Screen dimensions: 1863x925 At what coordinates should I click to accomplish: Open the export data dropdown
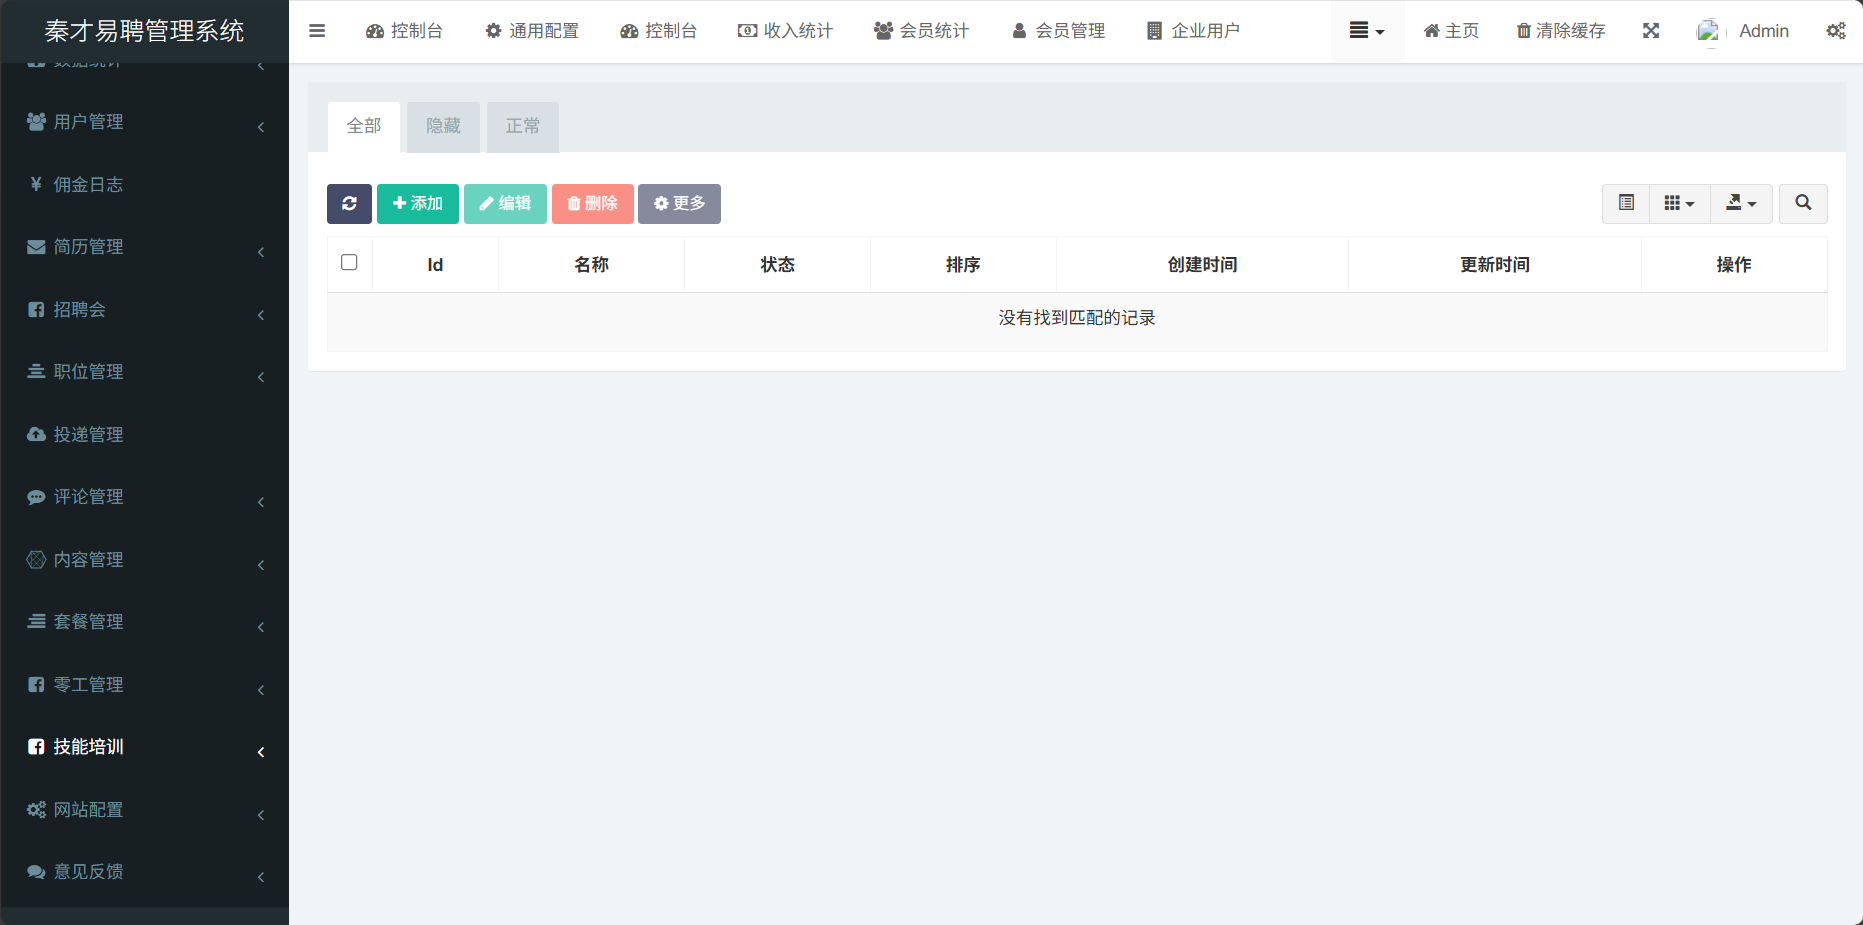point(1741,204)
